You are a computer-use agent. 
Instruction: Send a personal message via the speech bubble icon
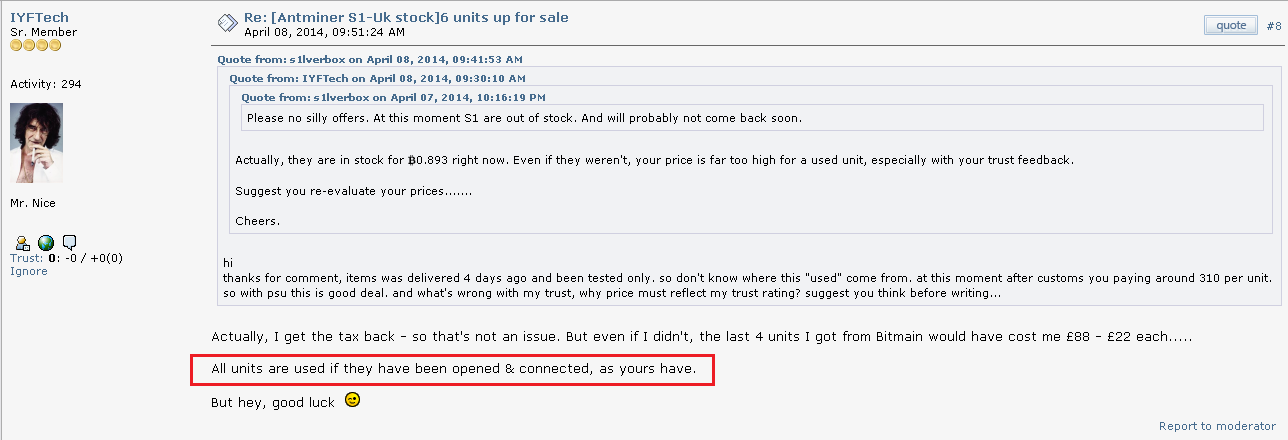(70, 242)
